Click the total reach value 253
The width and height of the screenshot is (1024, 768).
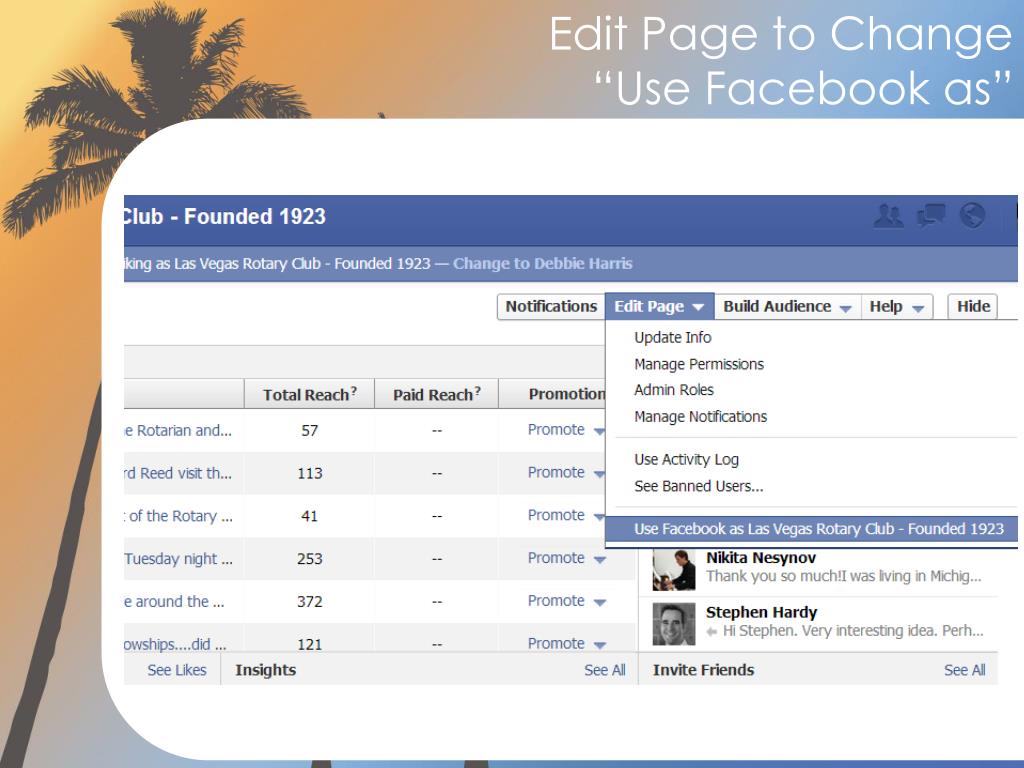click(x=310, y=559)
